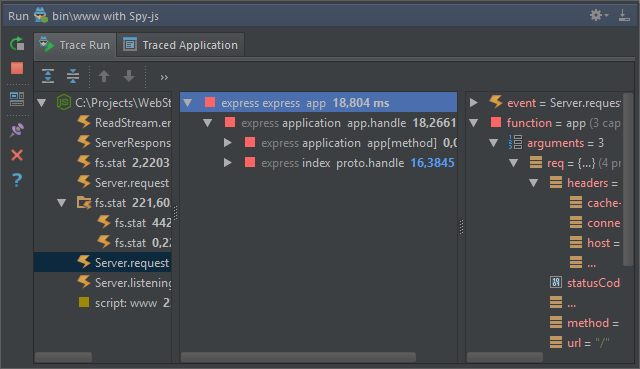Collapse the fs.stat 221,60 group node
640x369 pixels.
tap(62, 203)
